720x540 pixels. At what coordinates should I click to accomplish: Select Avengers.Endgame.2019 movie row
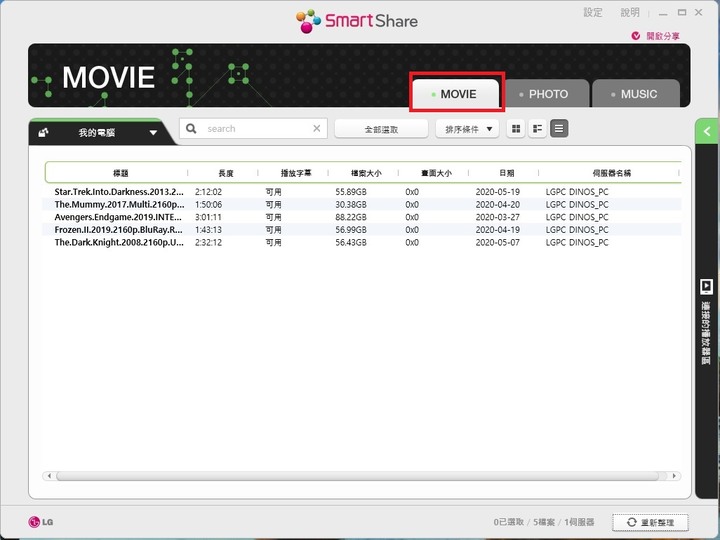[x=362, y=217]
